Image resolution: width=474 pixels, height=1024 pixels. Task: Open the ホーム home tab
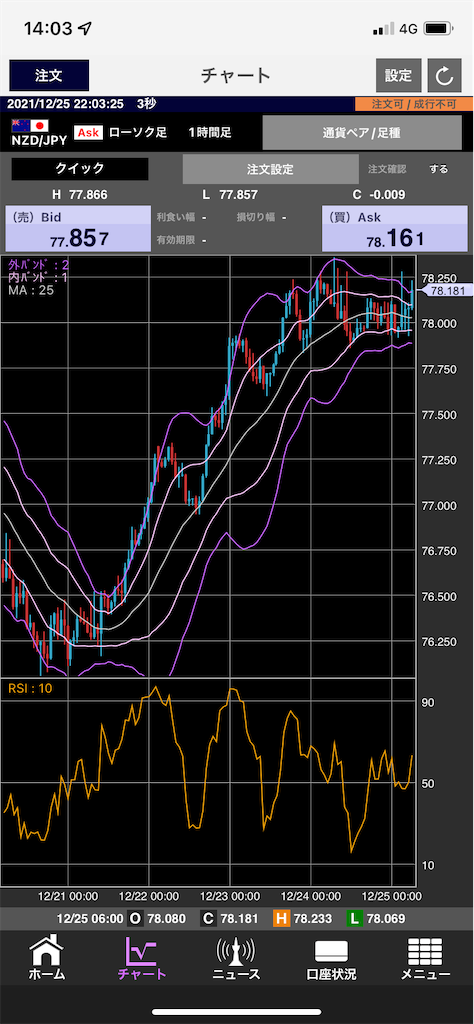47,957
